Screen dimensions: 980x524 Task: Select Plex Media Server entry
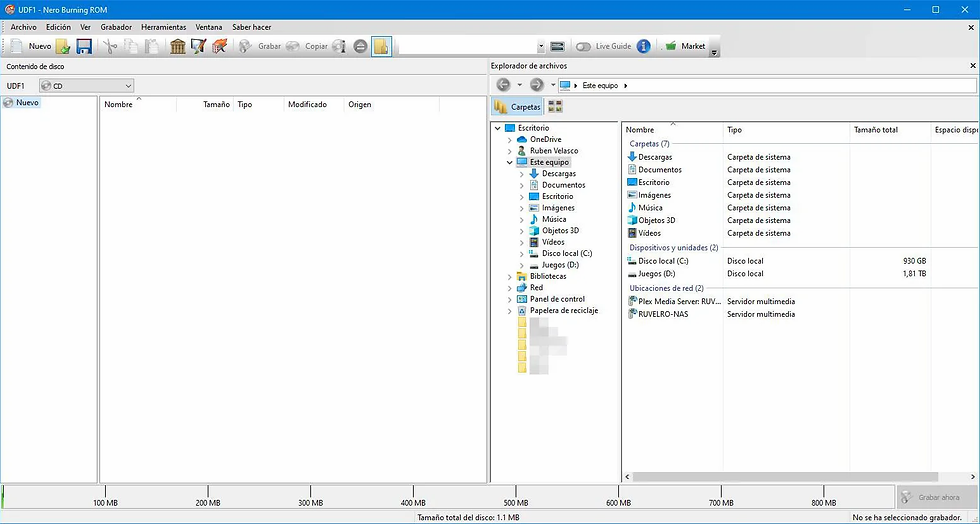(x=679, y=301)
